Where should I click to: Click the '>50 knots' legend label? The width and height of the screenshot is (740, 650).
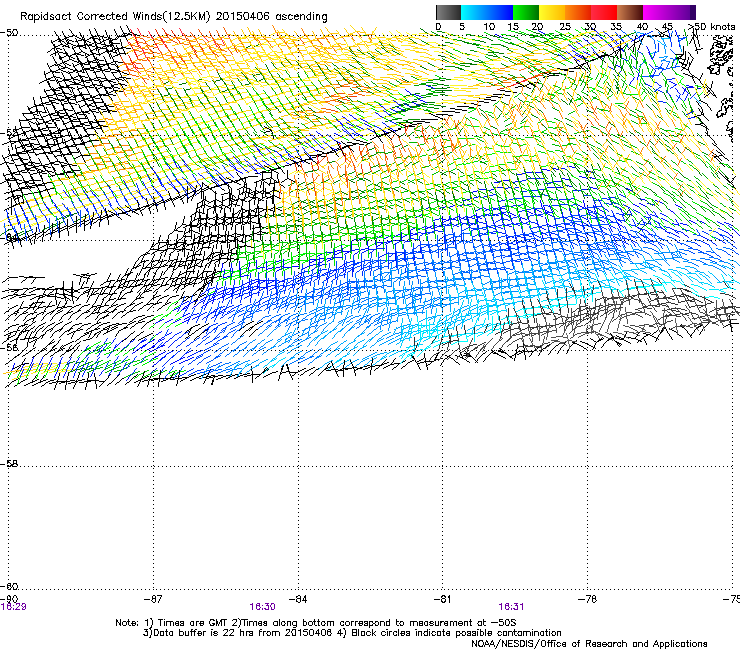(x=711, y=27)
